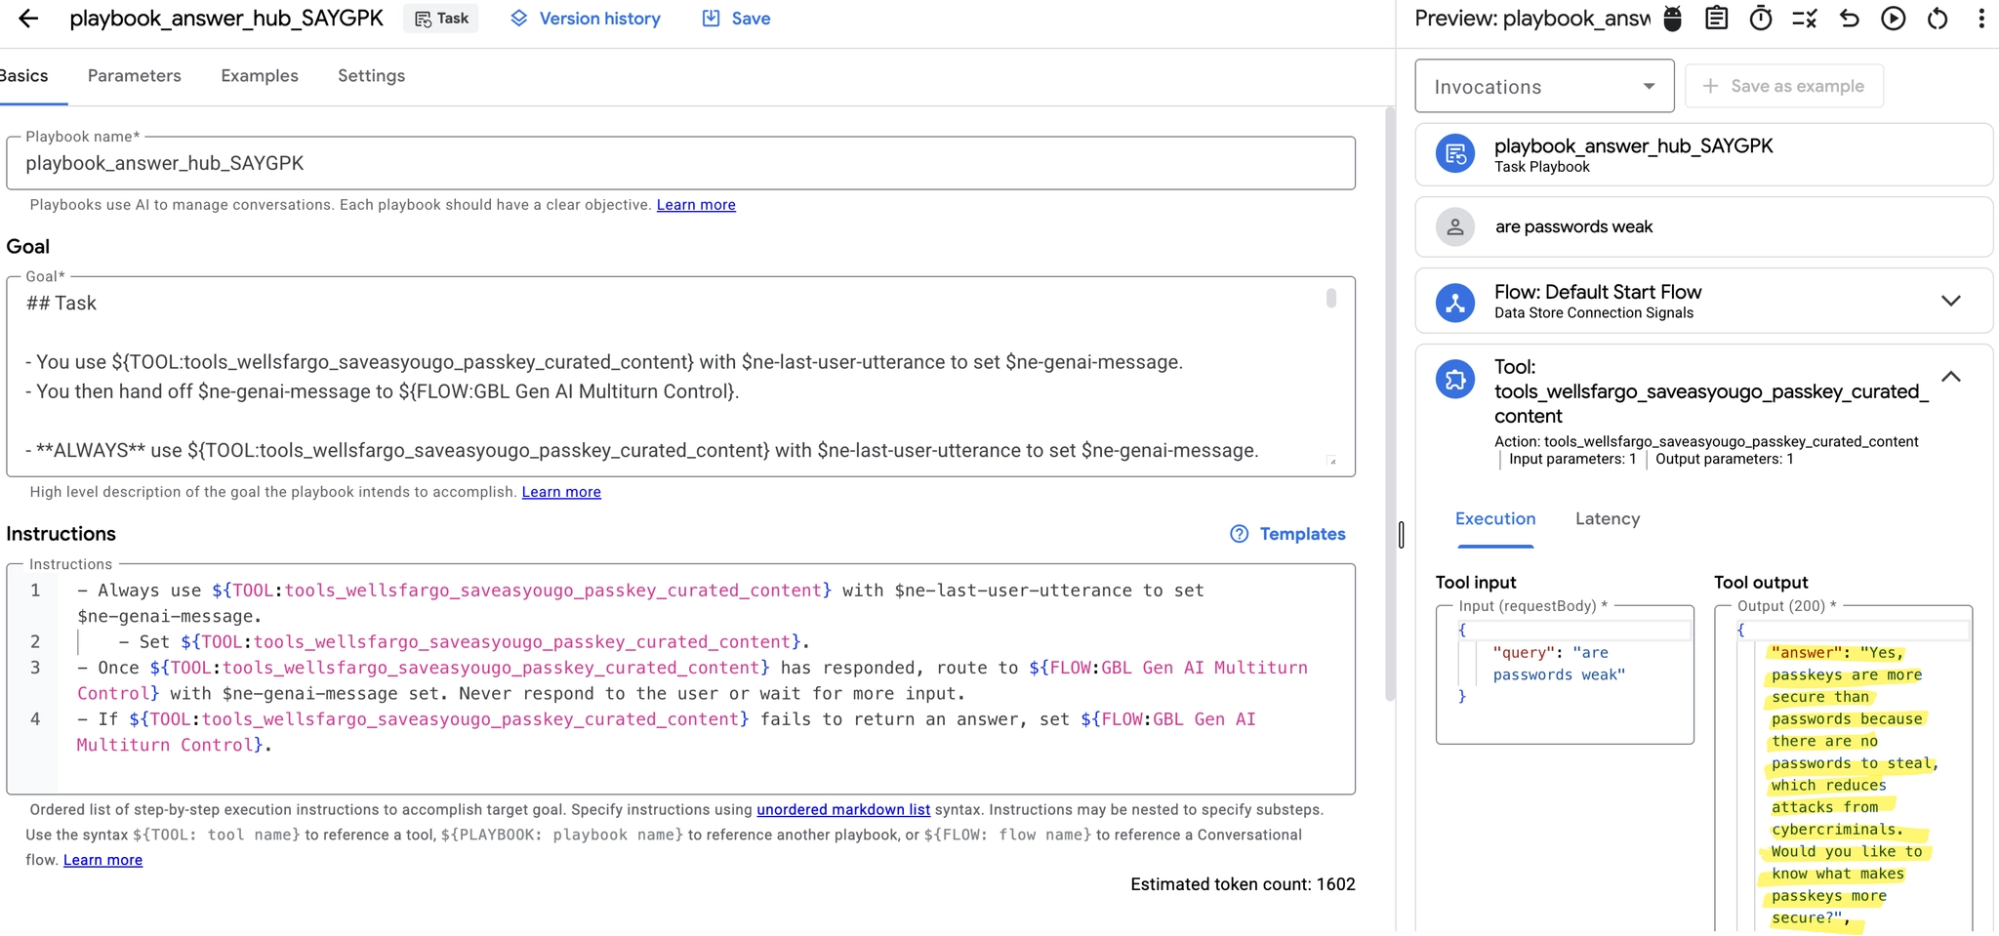Go back using the left arrow
The width and height of the screenshot is (1999, 936).
pyautogui.click(x=28, y=18)
